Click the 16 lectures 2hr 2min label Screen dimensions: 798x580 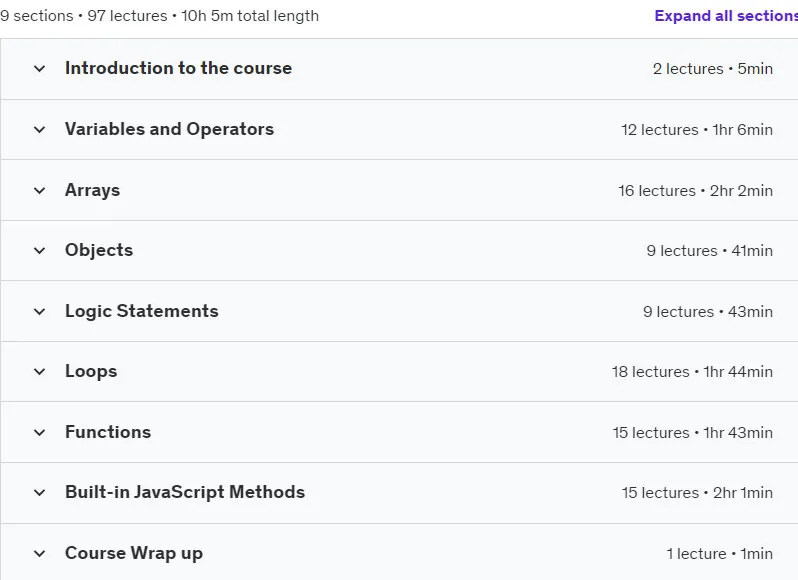tap(695, 191)
